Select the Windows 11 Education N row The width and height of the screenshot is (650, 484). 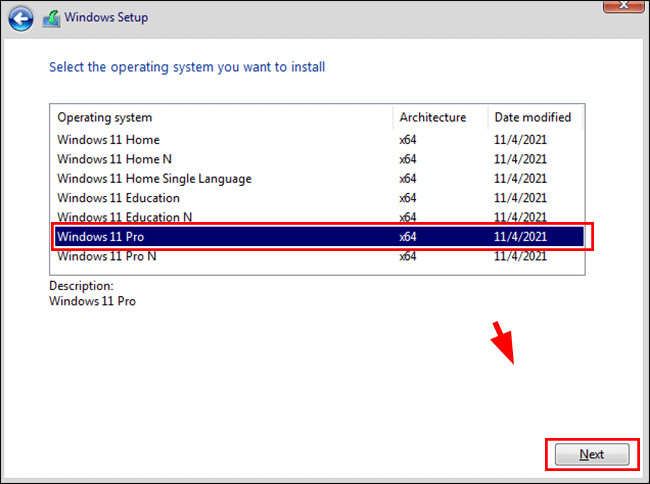pos(317,217)
